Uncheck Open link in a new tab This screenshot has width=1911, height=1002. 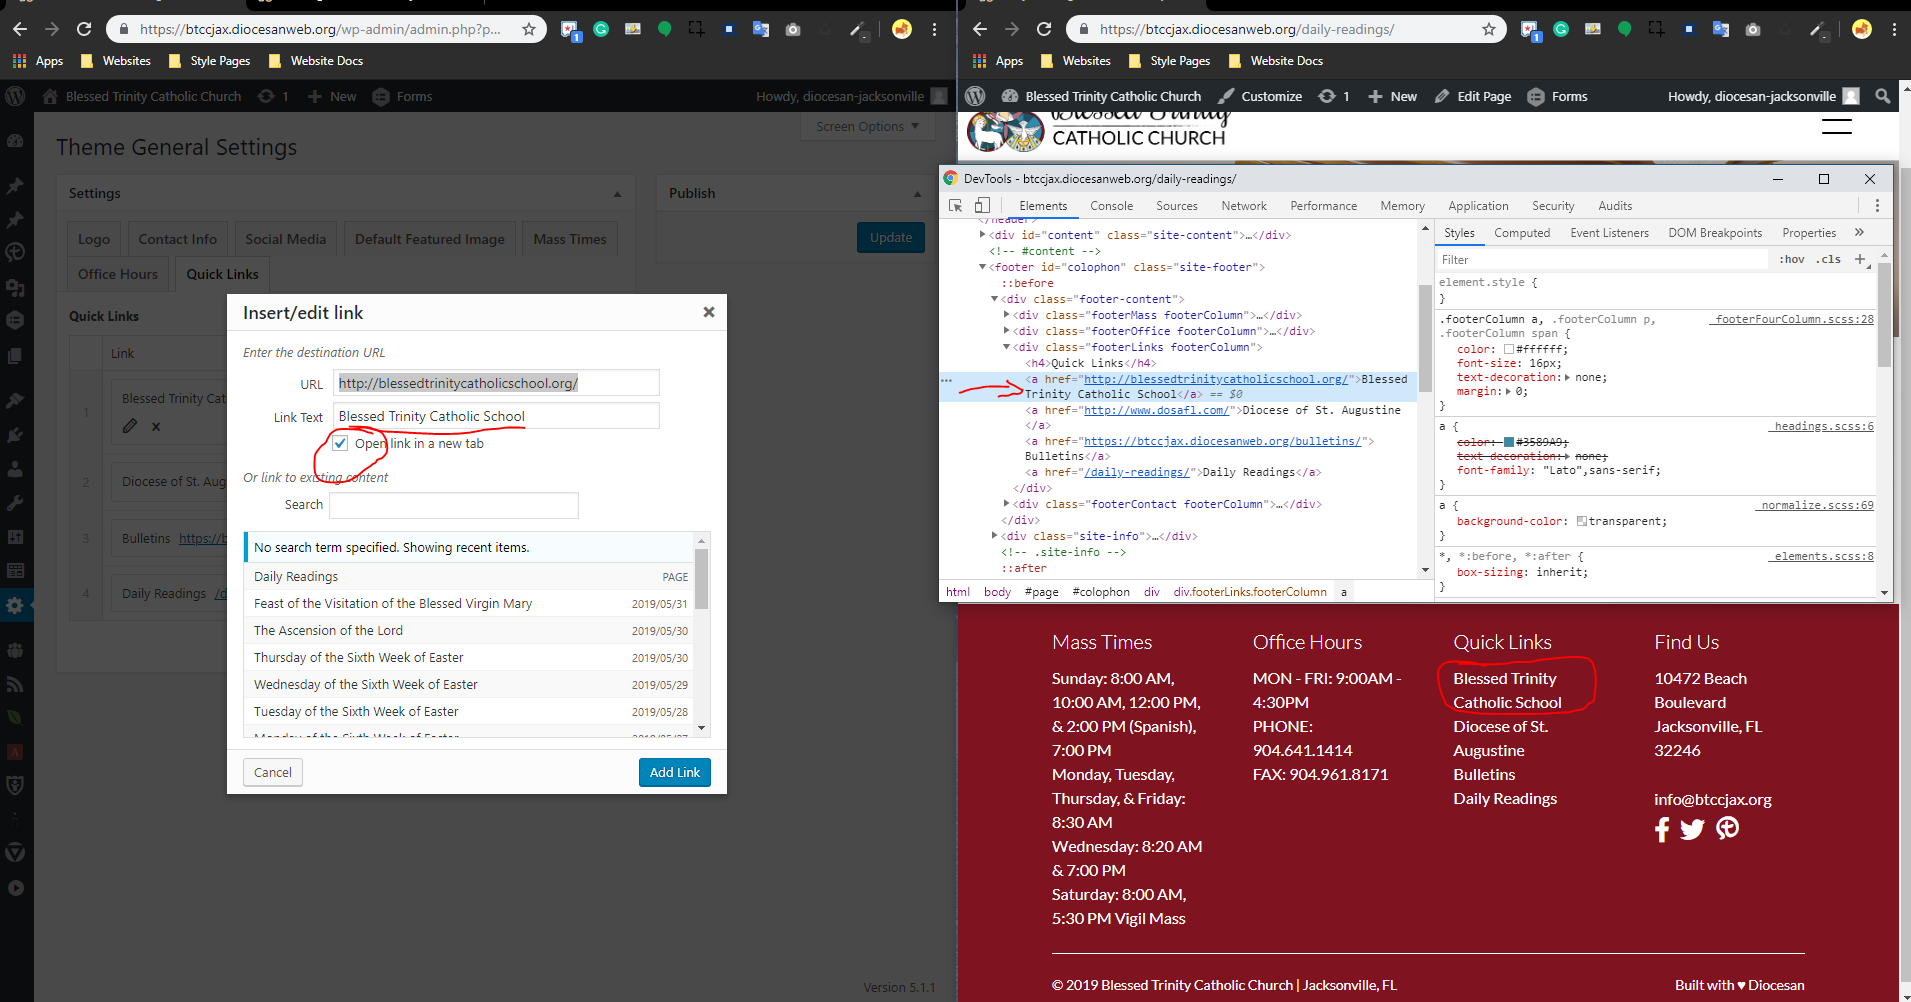340,443
